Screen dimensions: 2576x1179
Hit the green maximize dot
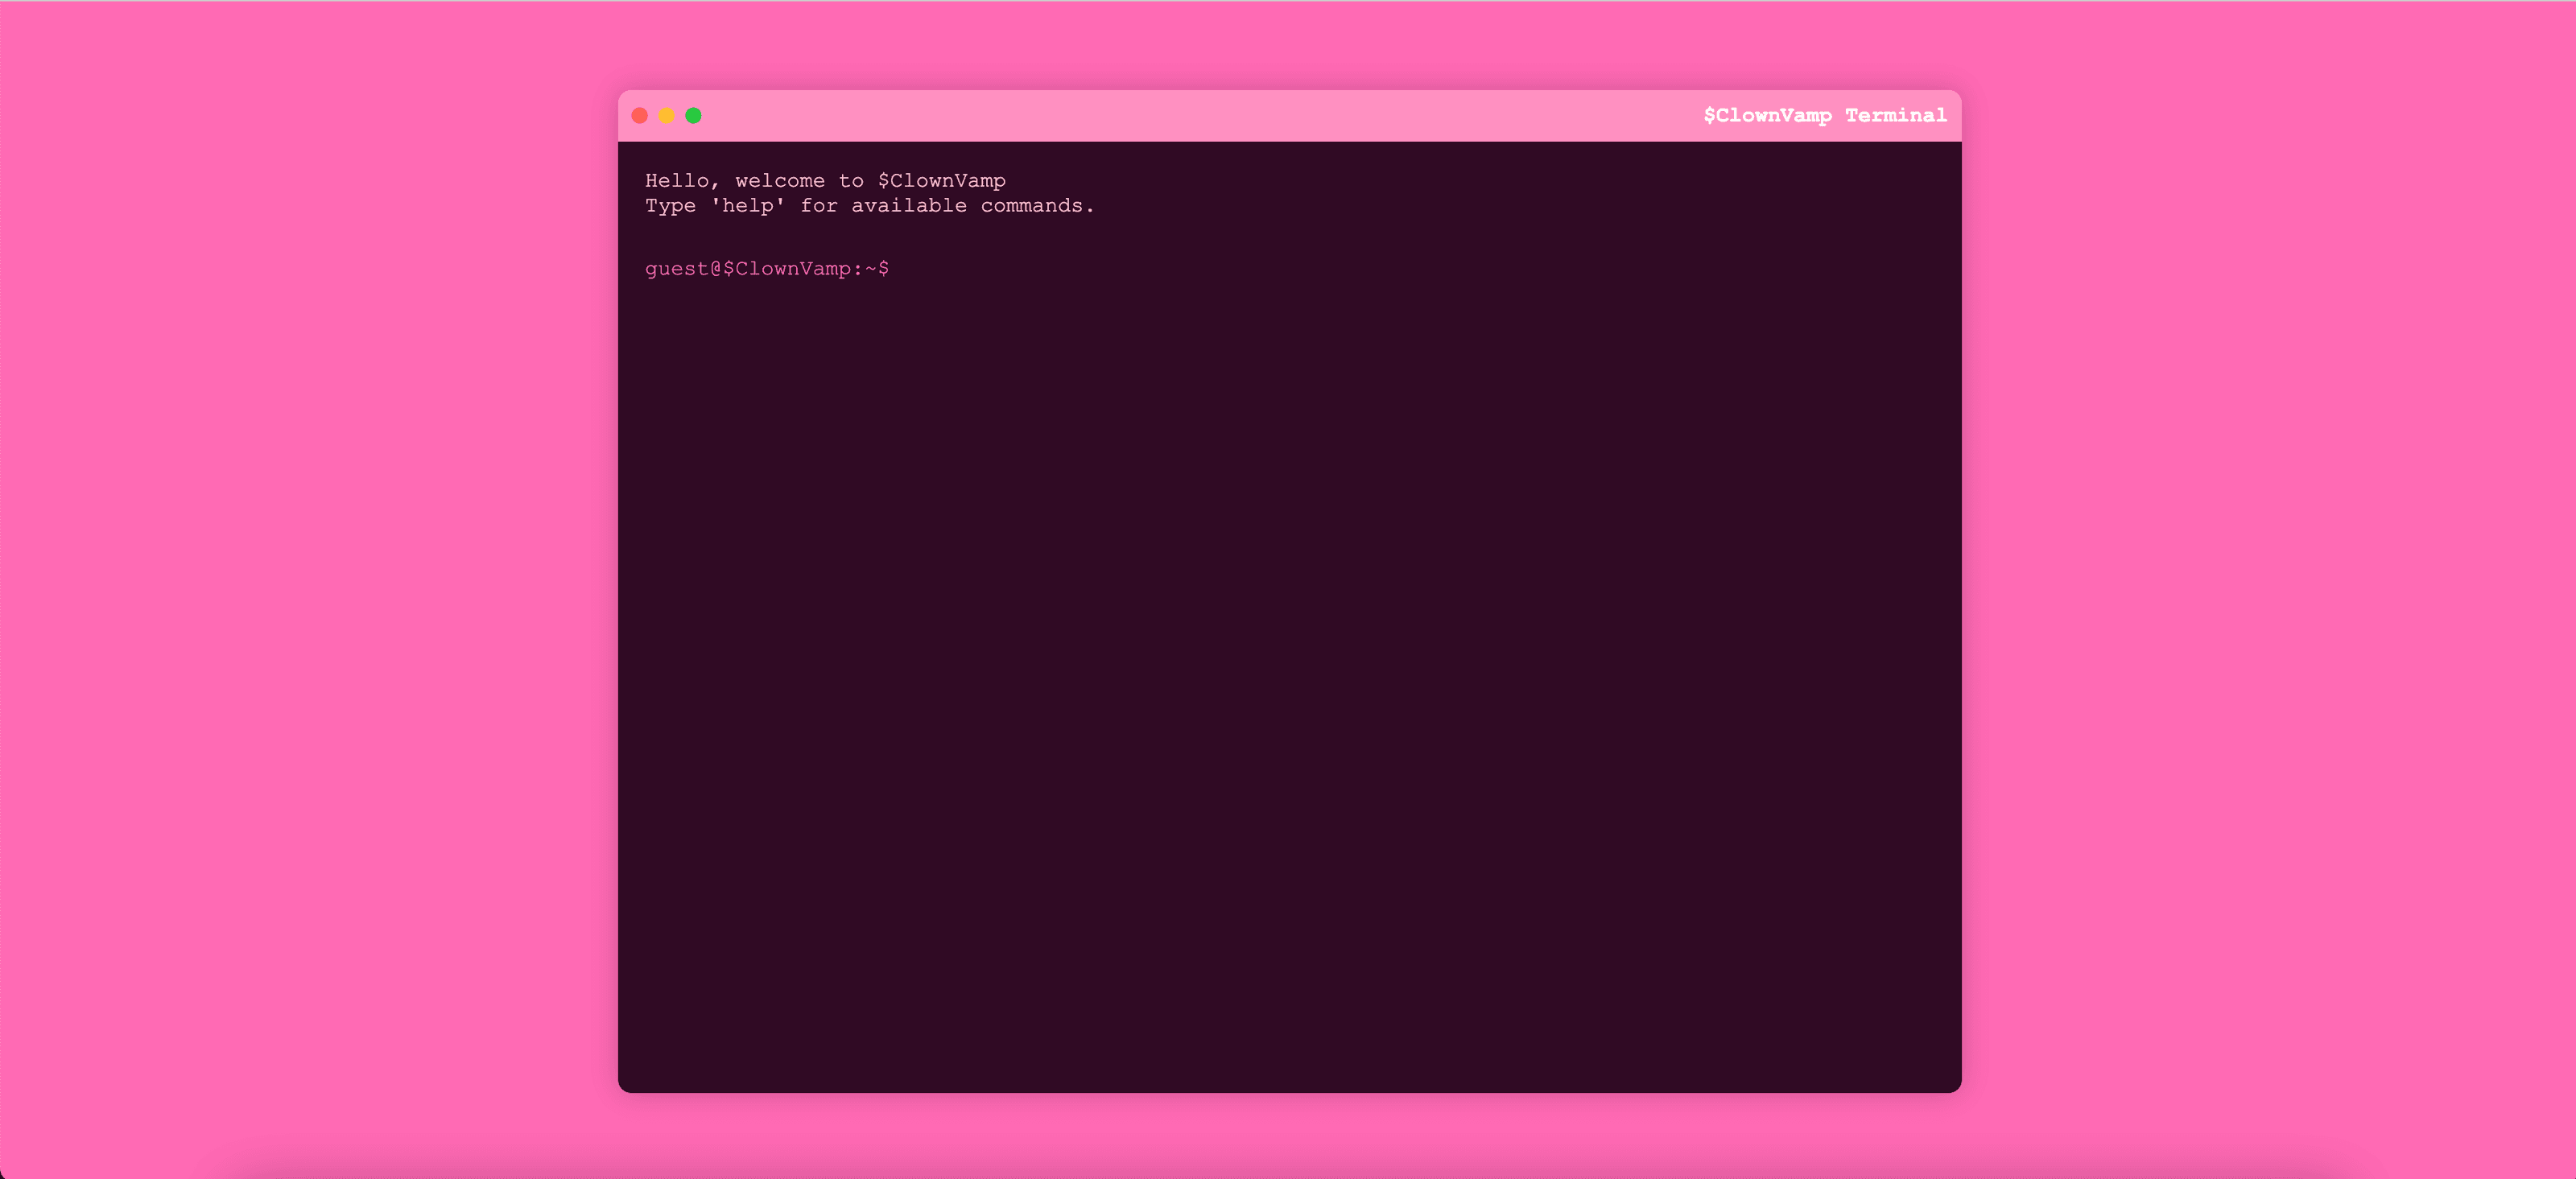pos(693,116)
